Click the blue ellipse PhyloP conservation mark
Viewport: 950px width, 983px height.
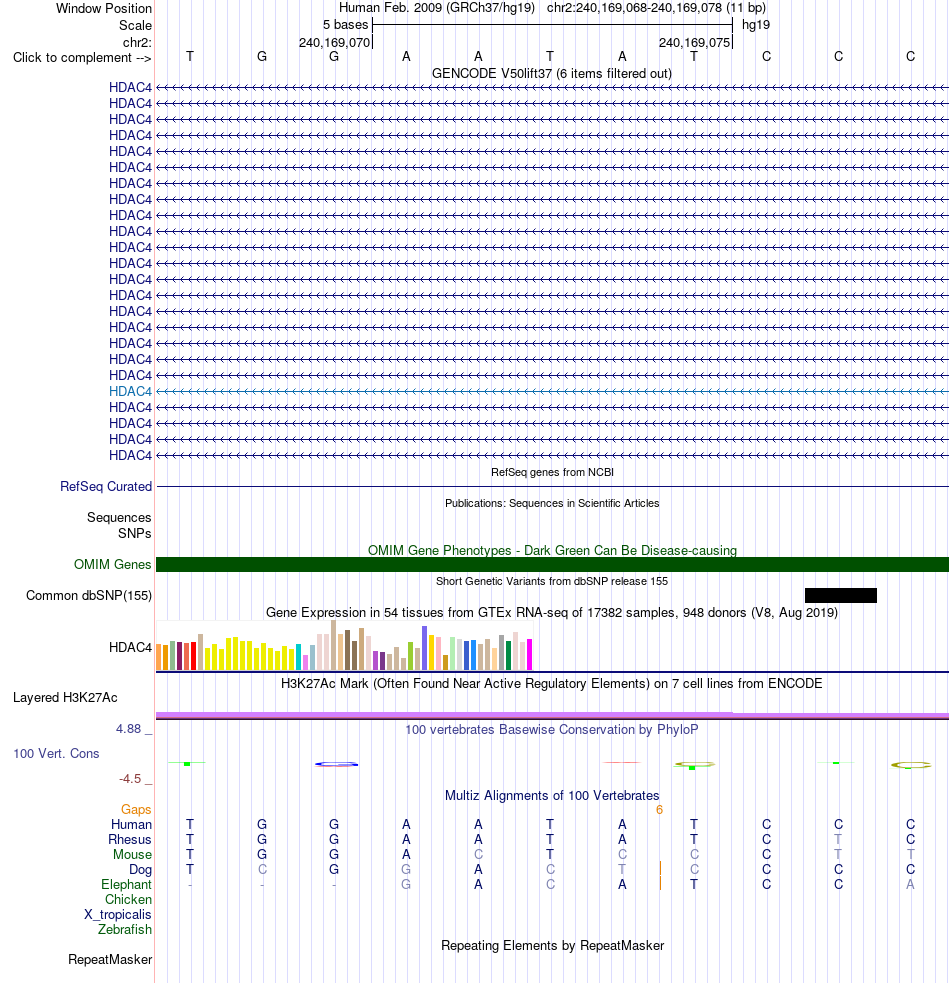[337, 764]
